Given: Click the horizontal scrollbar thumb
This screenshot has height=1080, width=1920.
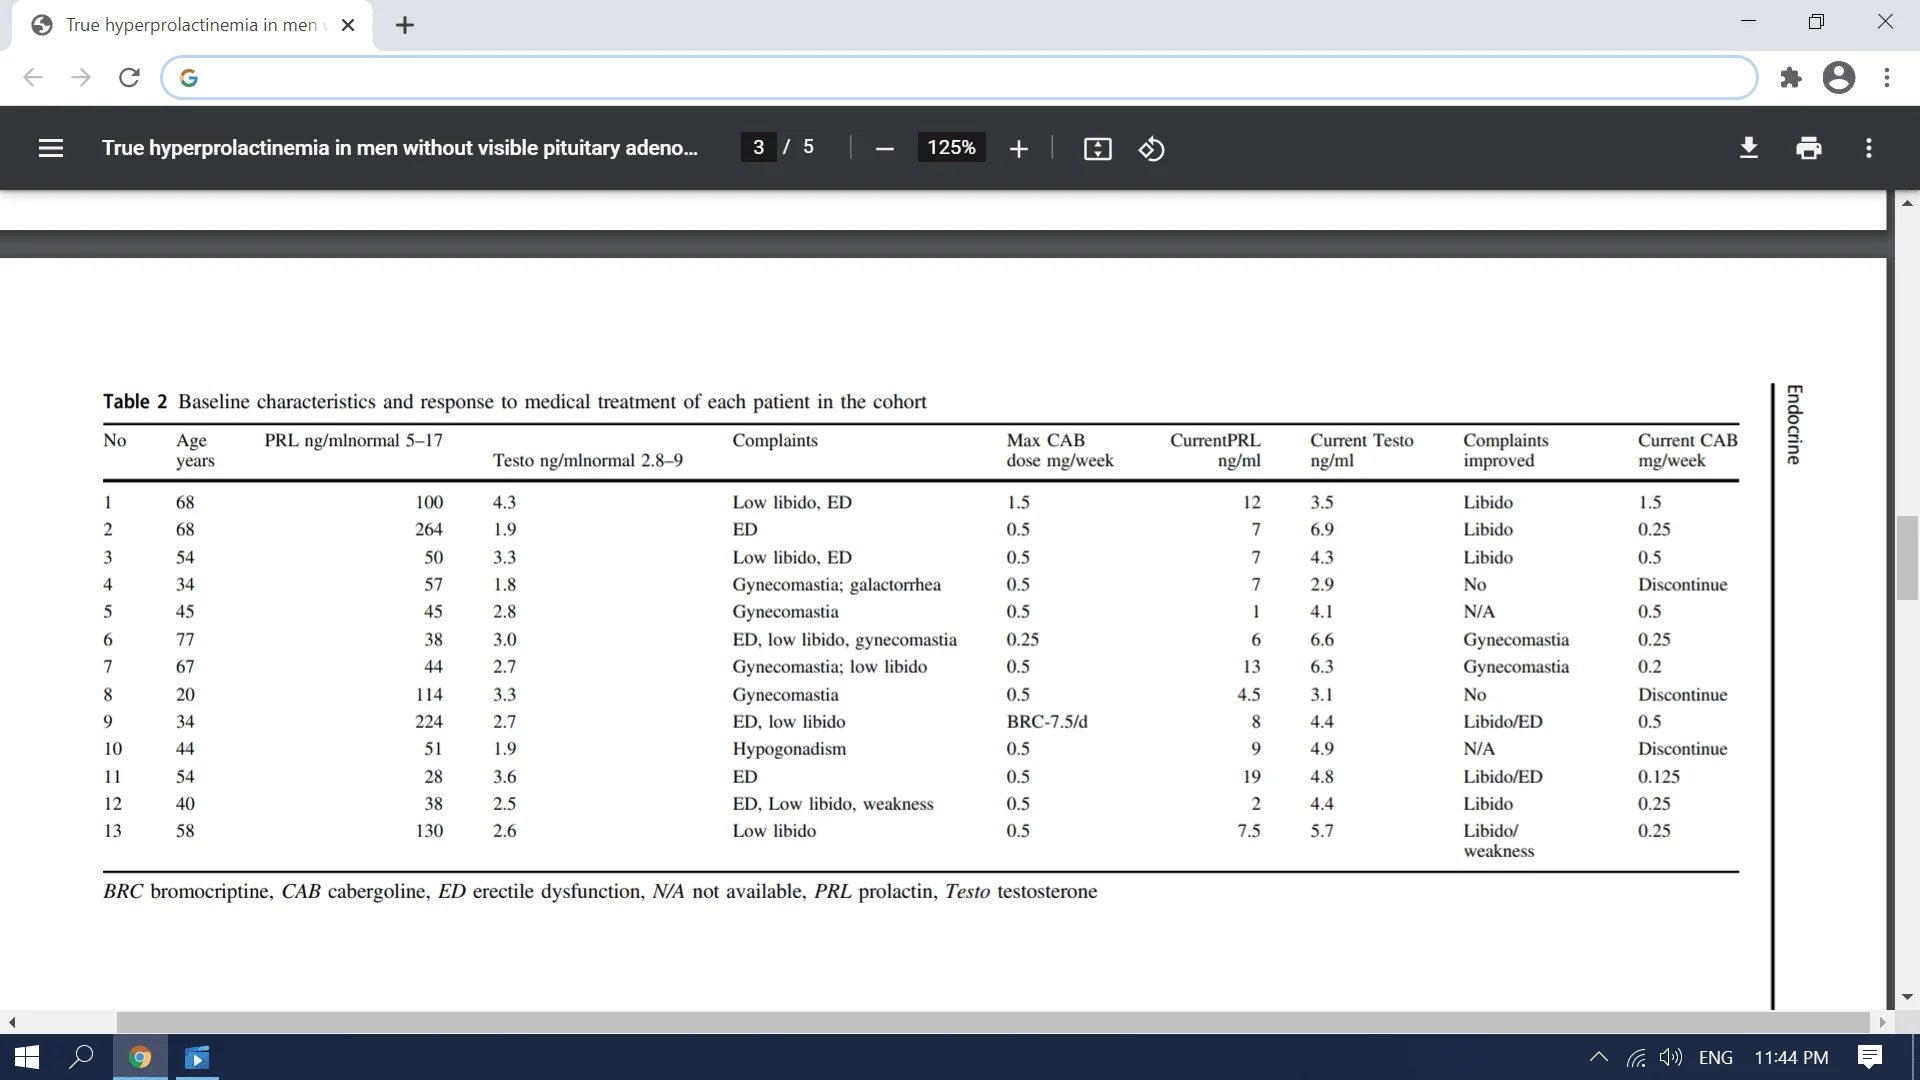Looking at the screenshot, I should coord(993,1022).
